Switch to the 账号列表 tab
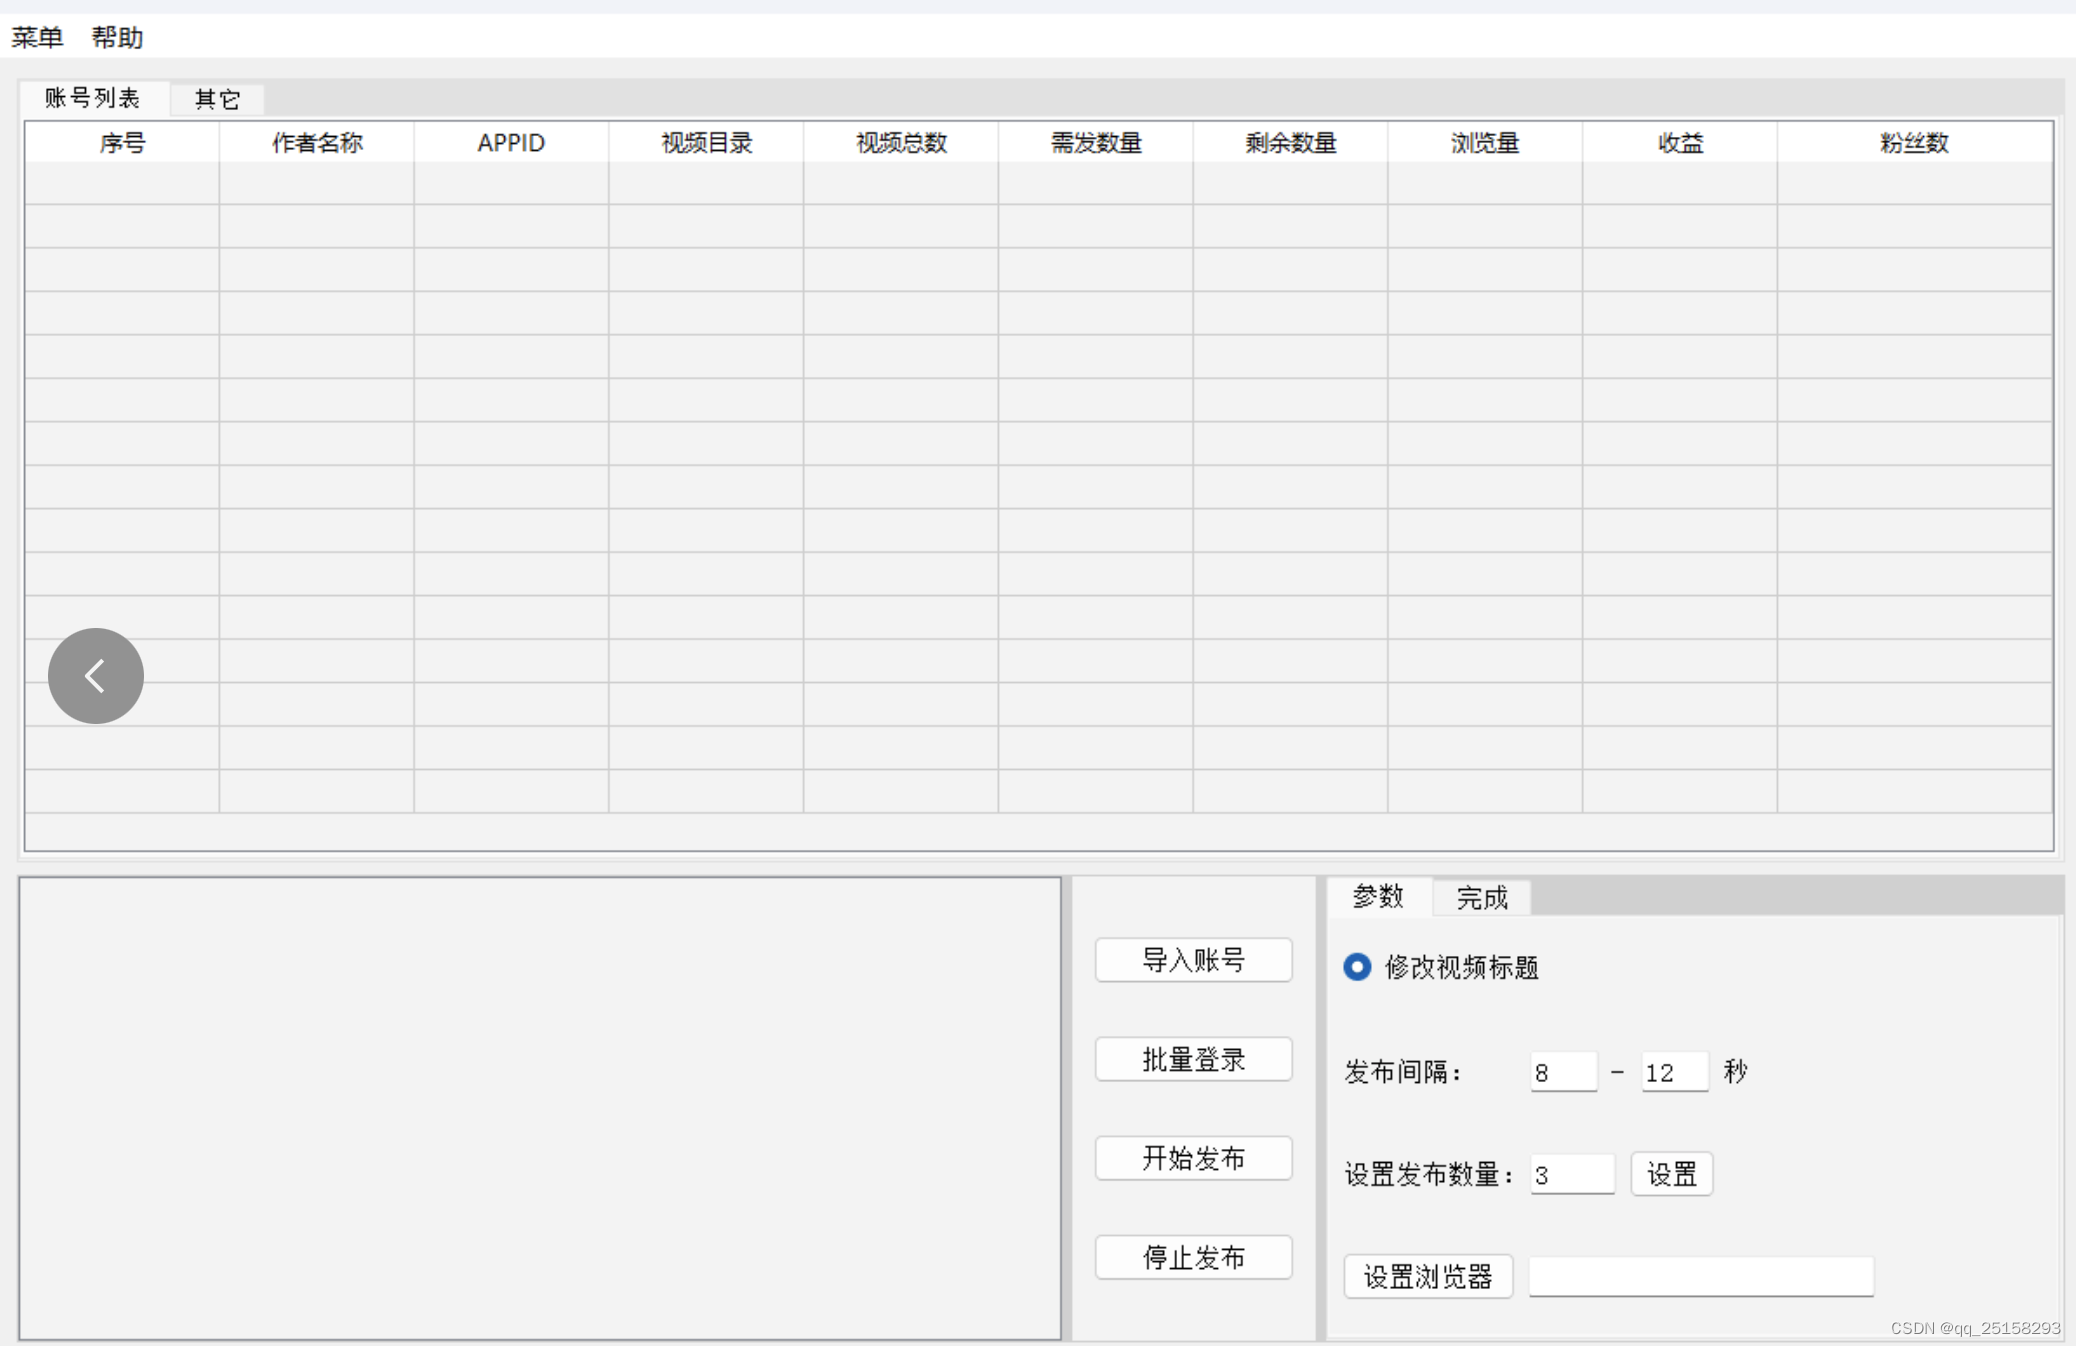The width and height of the screenshot is (2076, 1346). point(93,98)
